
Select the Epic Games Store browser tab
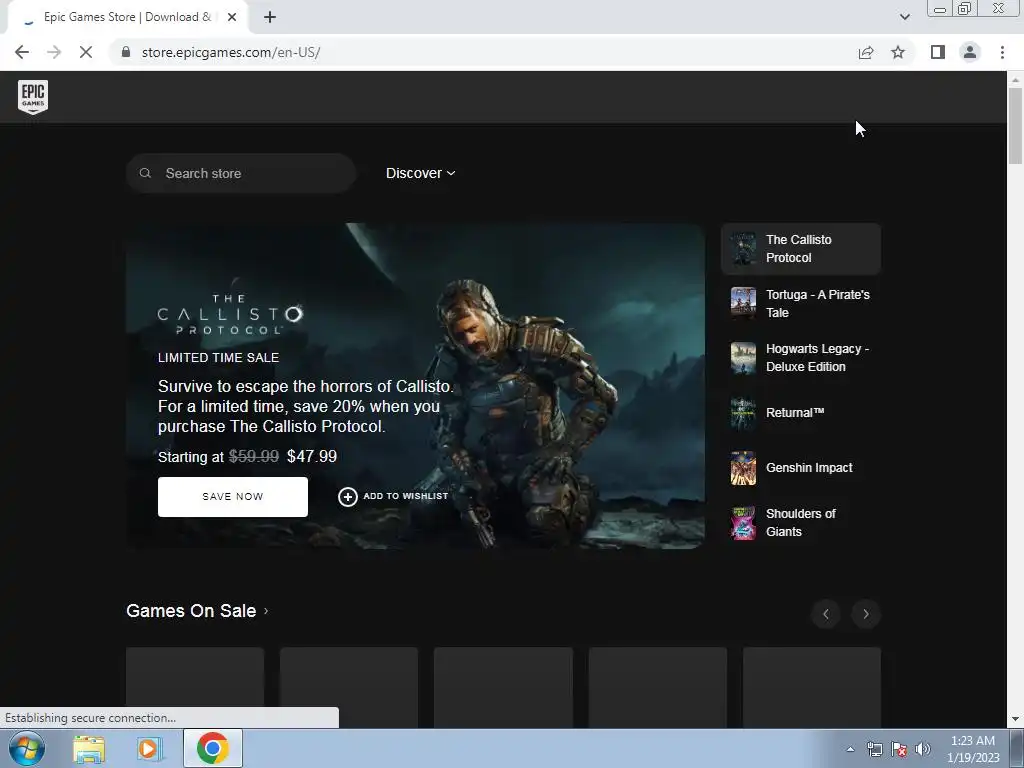click(127, 17)
